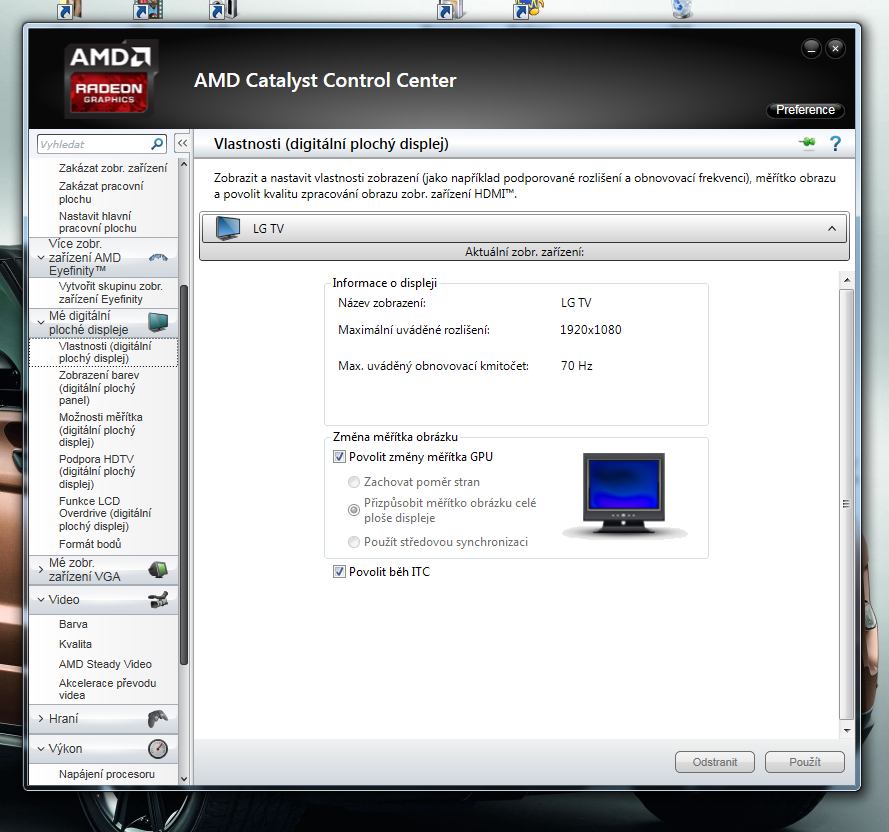Close the Catalyst Control Center window
889x832 pixels.
tap(835, 49)
